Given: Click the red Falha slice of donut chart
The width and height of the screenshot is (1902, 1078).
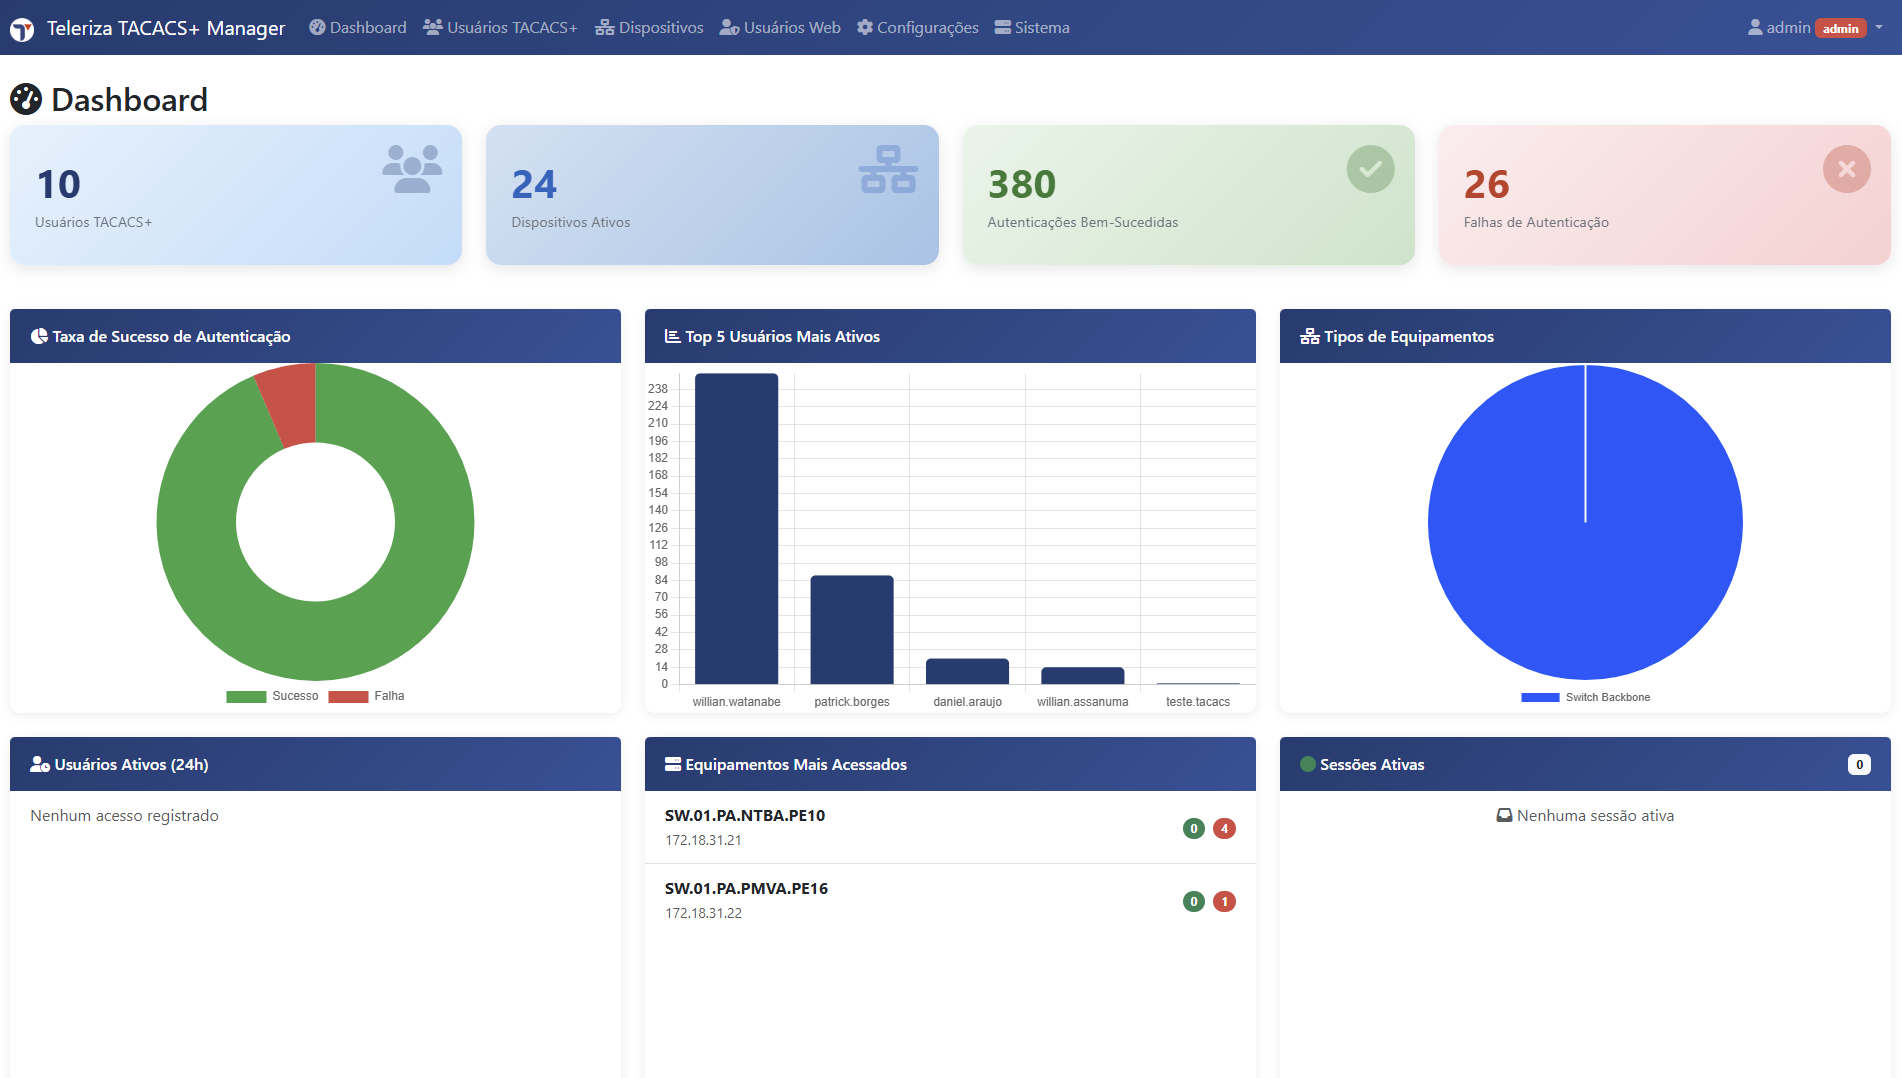Looking at the screenshot, I should coord(288,405).
